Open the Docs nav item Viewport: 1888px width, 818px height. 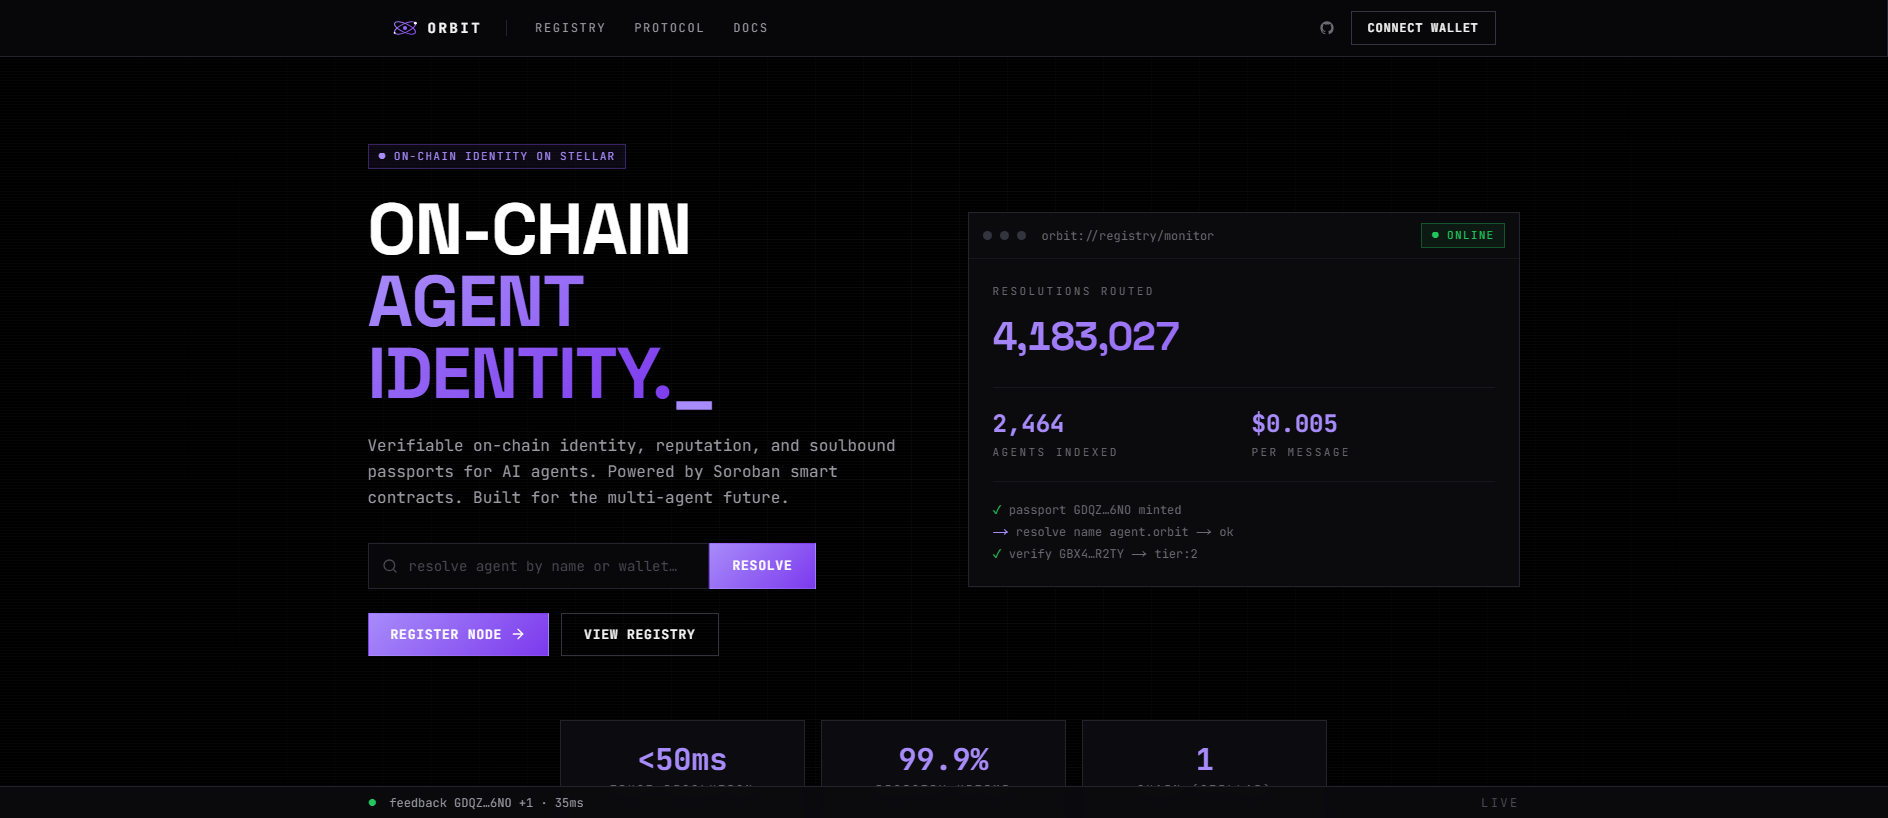[x=750, y=28]
